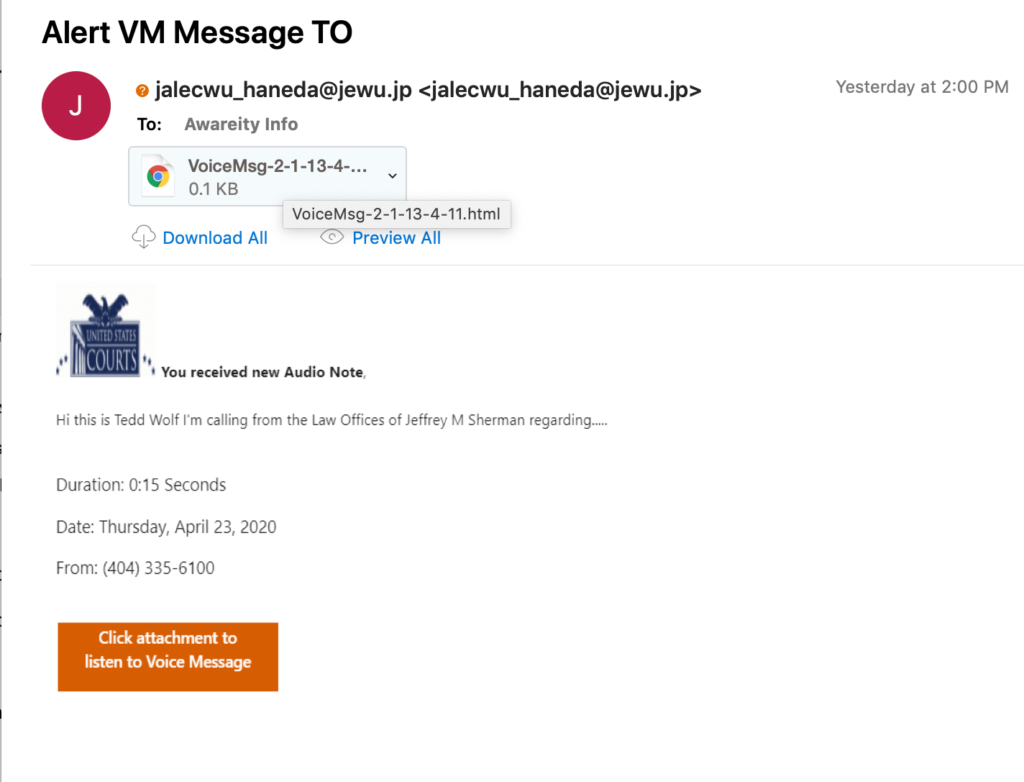Click the email subject Alert VM Message TO
The height and width of the screenshot is (782, 1024).
pyautogui.click(x=197, y=32)
